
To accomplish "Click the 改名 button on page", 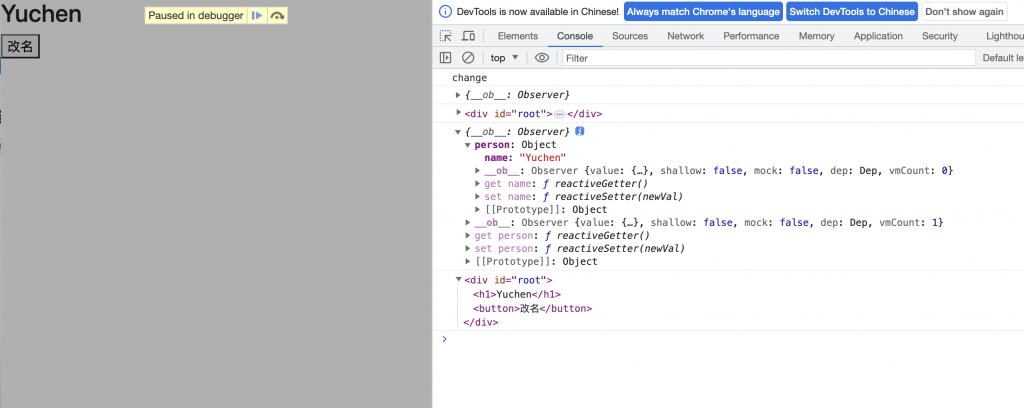I will click(21, 46).
